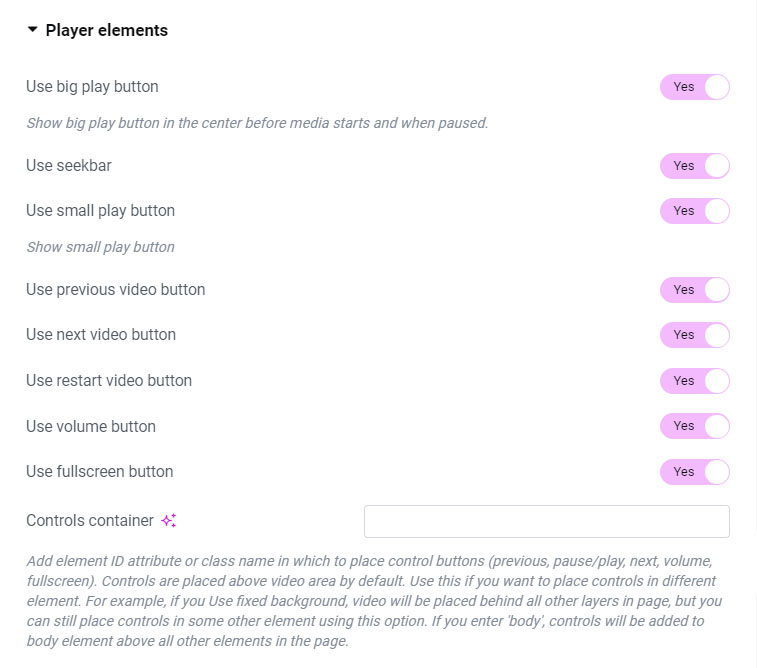Turn off the Use seekbar toggle
Image resolution: width=757 pixels, height=668 pixels.
pyautogui.click(x=694, y=166)
